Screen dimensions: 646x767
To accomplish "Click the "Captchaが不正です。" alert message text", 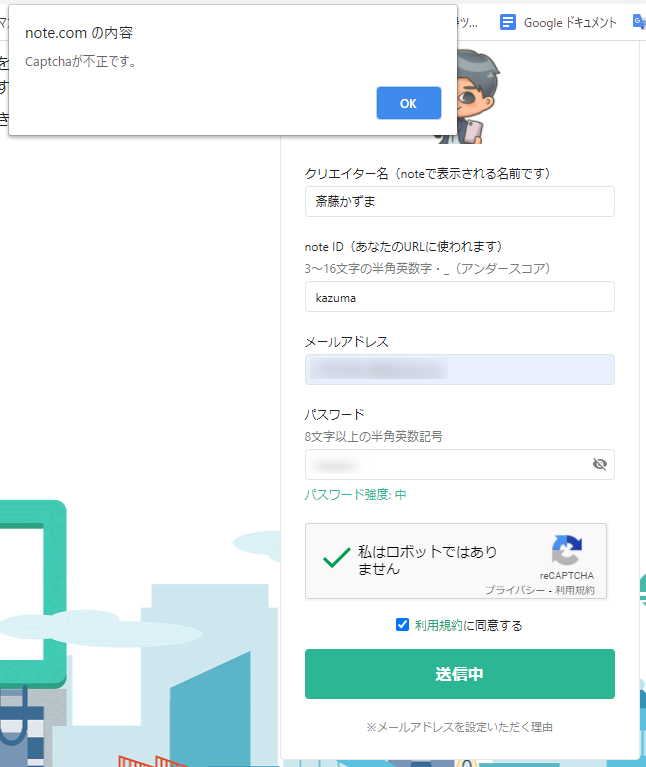I will [81, 62].
